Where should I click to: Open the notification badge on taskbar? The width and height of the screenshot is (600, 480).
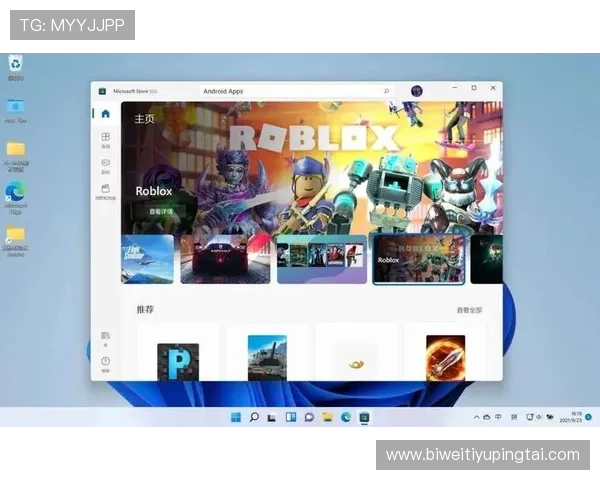[x=588, y=417]
